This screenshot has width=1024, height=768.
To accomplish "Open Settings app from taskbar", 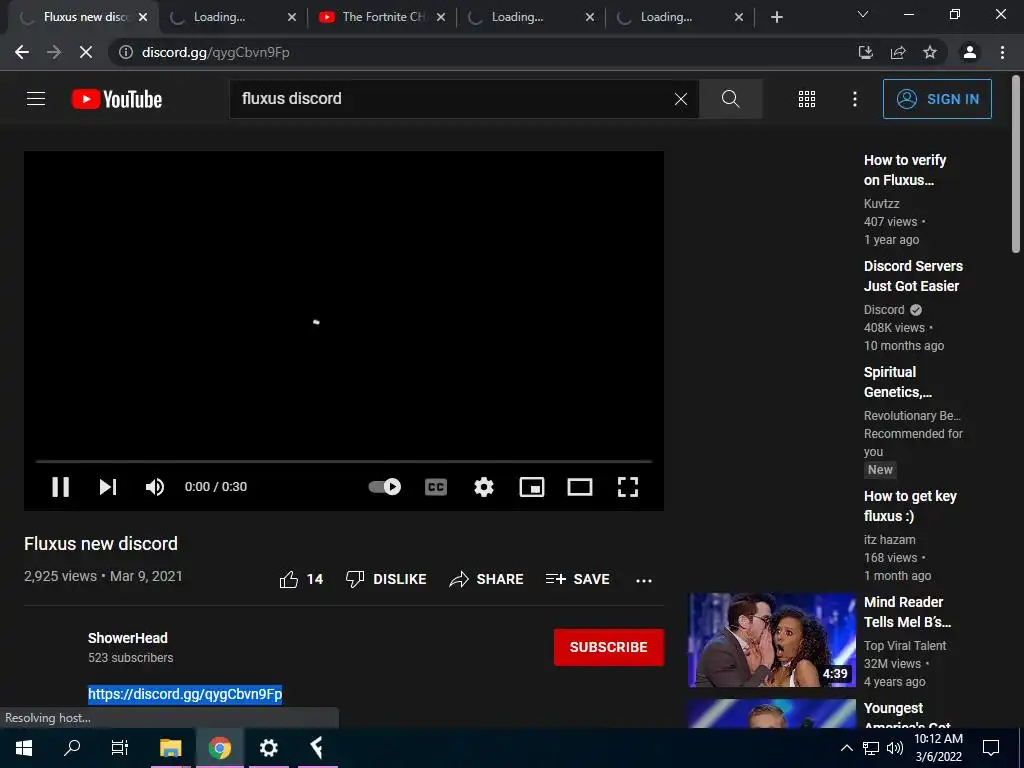I will 268,748.
